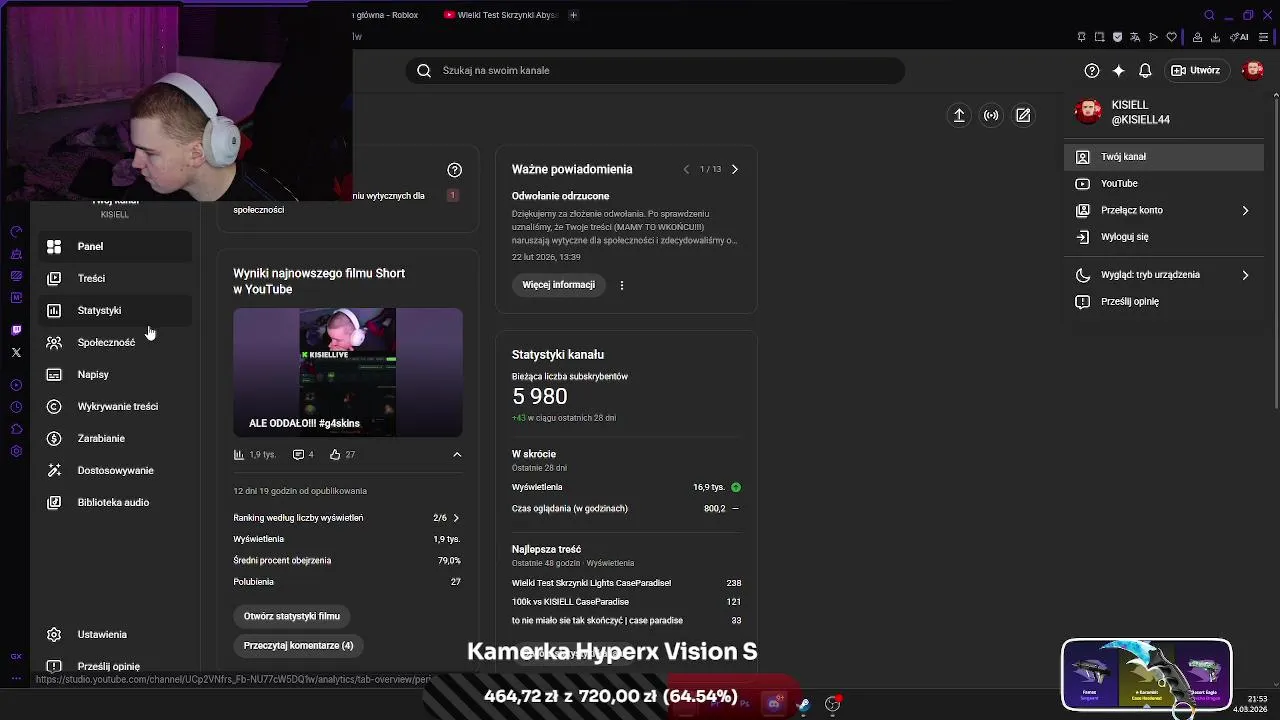Click the browser downloads icon

[x=1216, y=37]
